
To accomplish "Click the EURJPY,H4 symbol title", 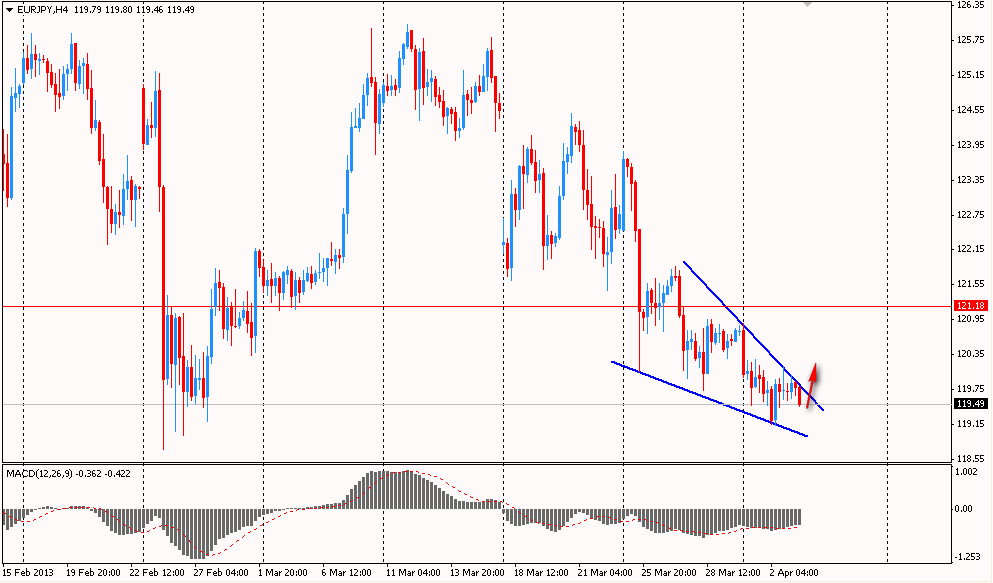I will [x=43, y=10].
